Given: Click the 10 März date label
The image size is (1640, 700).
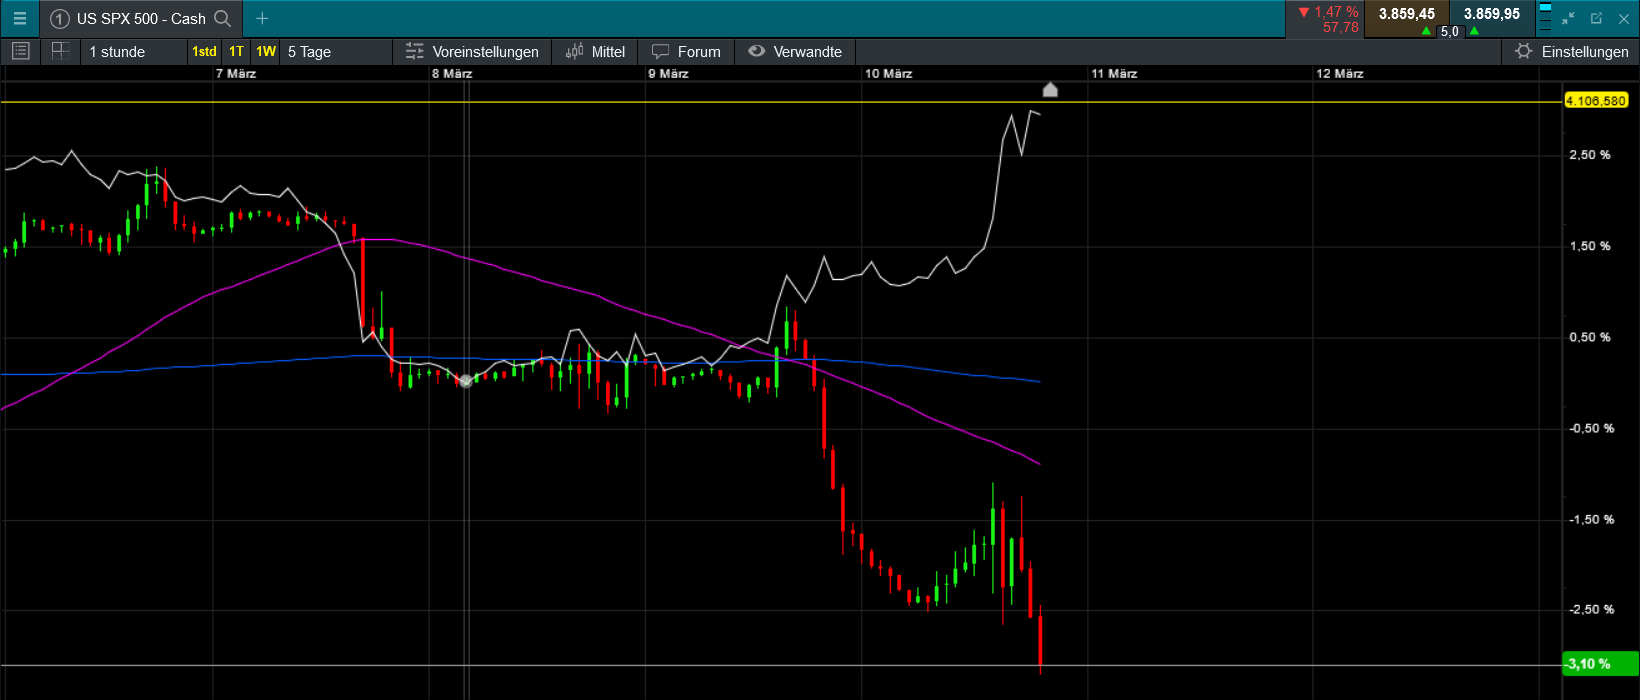Looking at the screenshot, I should pyautogui.click(x=888, y=73).
